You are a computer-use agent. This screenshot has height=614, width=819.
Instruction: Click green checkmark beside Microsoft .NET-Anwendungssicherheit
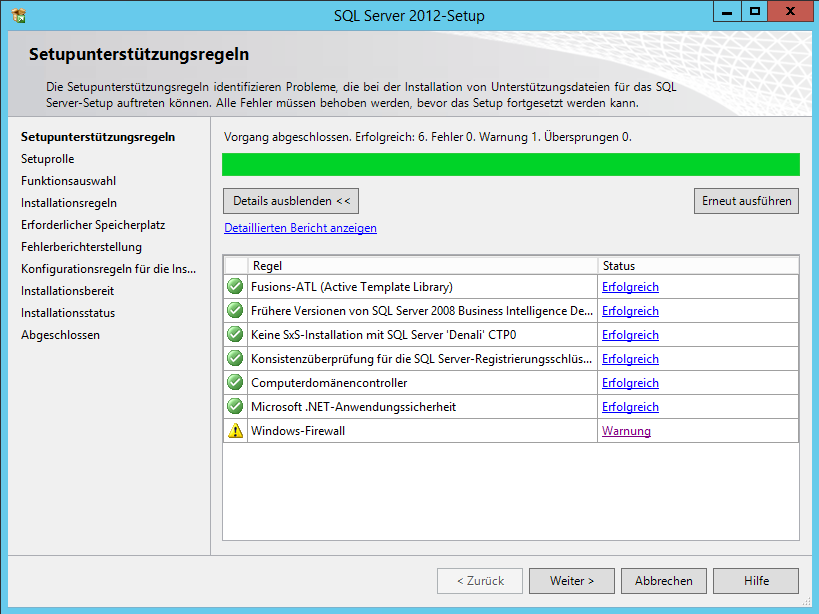(235, 407)
